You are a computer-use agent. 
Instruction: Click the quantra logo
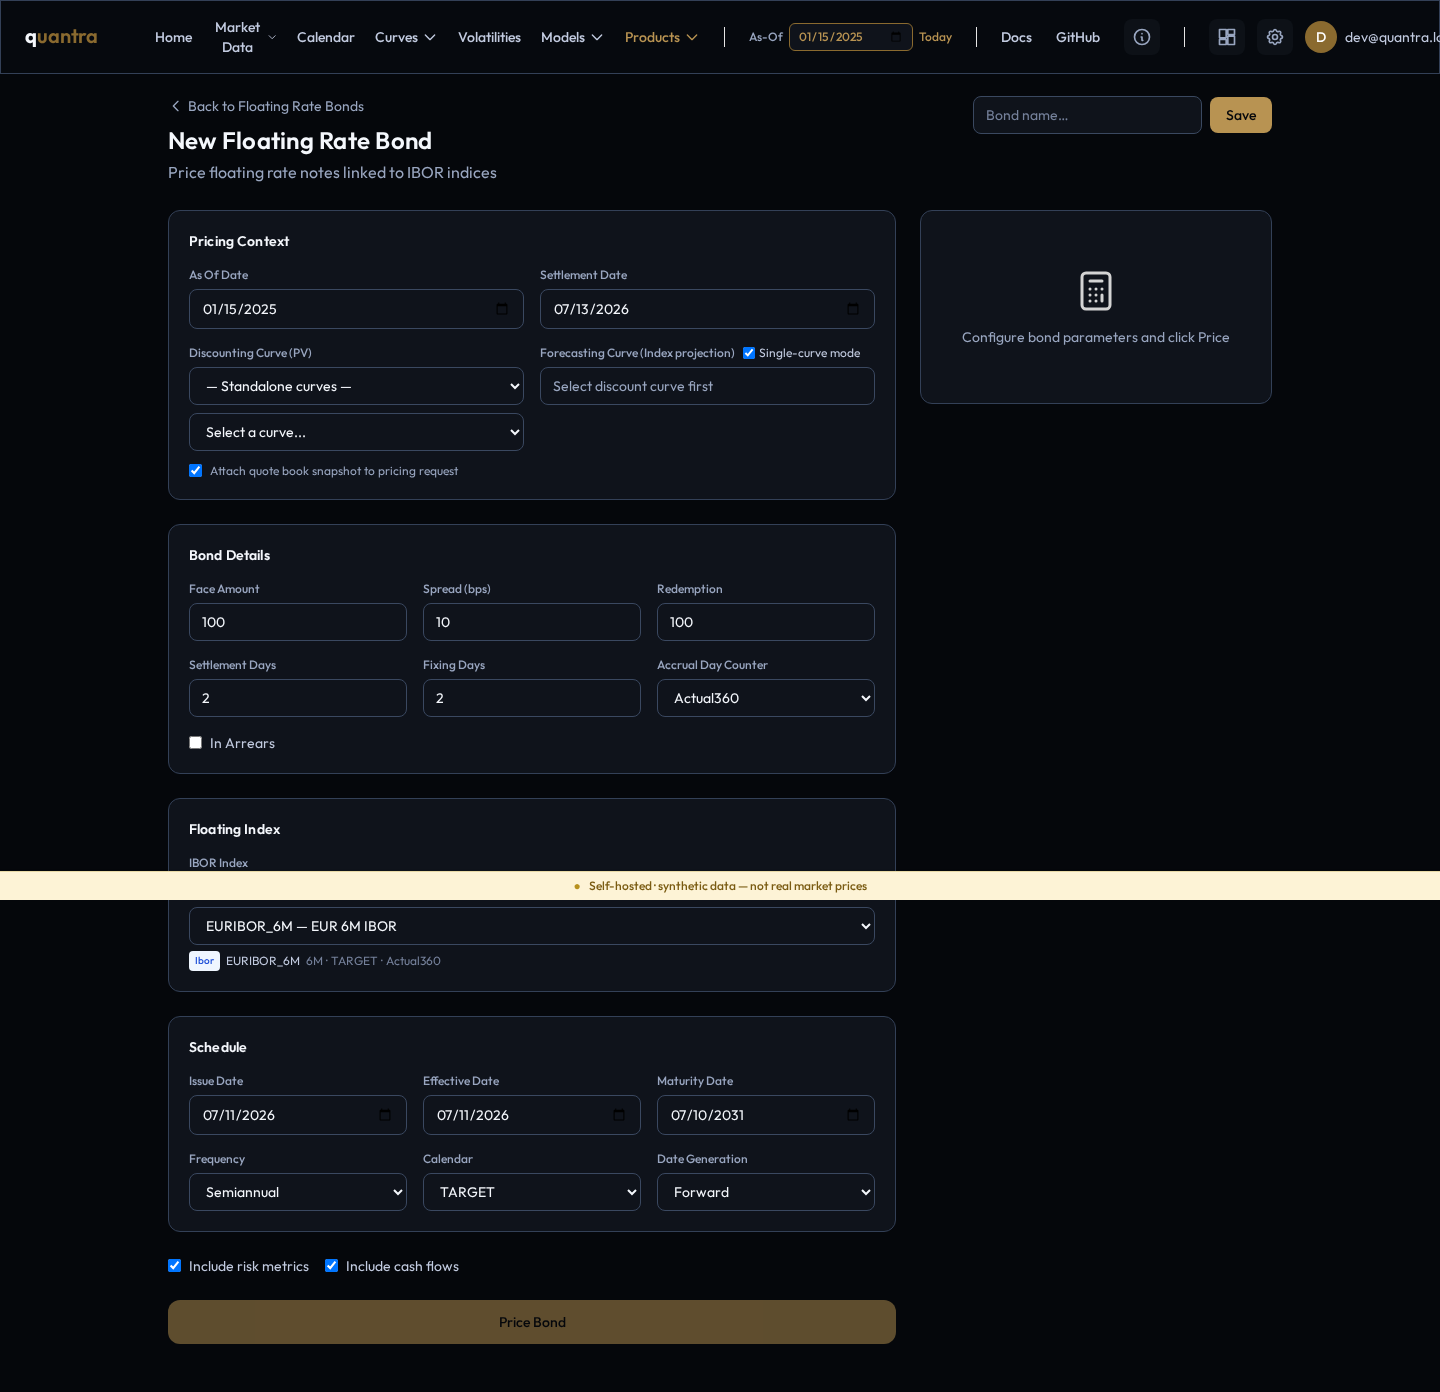tap(61, 37)
